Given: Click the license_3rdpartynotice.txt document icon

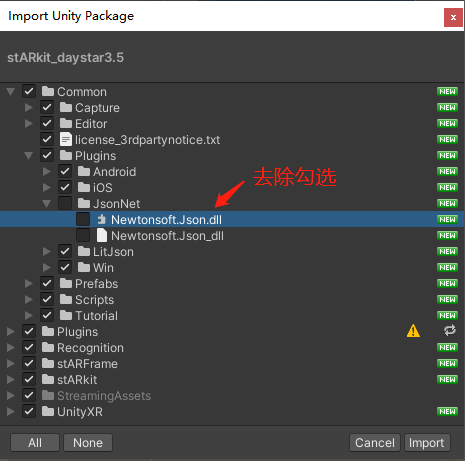Looking at the screenshot, I should click(66, 139).
